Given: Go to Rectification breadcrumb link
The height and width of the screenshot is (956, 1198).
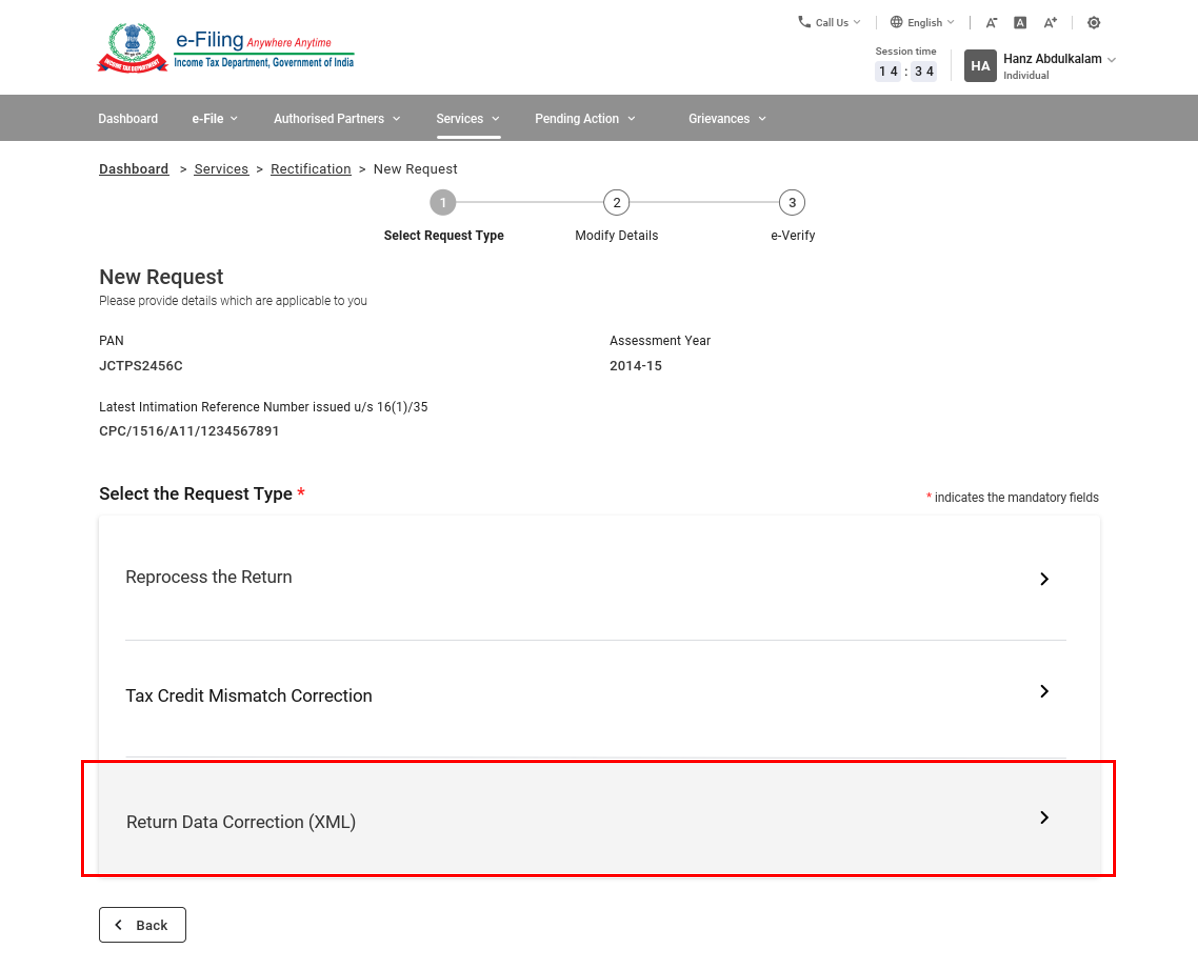Looking at the screenshot, I should (x=311, y=169).
